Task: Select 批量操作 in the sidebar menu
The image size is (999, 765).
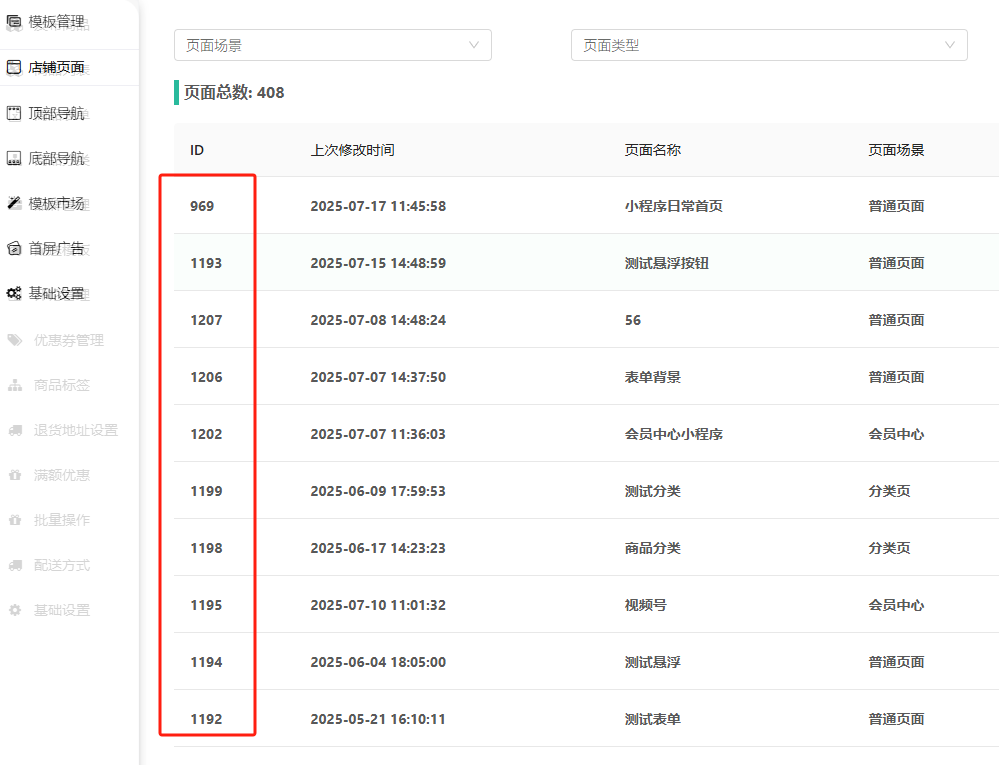Action: [x=62, y=520]
